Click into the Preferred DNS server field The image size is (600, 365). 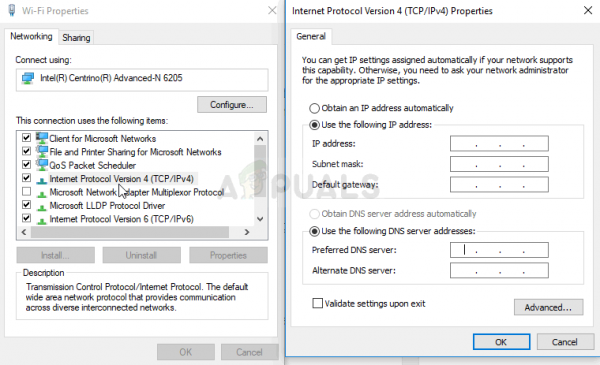[x=499, y=250]
